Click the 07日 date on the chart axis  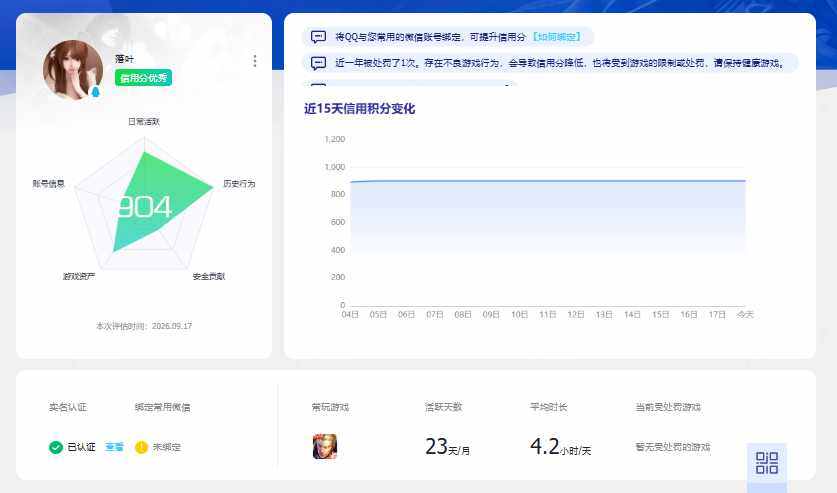(x=435, y=315)
